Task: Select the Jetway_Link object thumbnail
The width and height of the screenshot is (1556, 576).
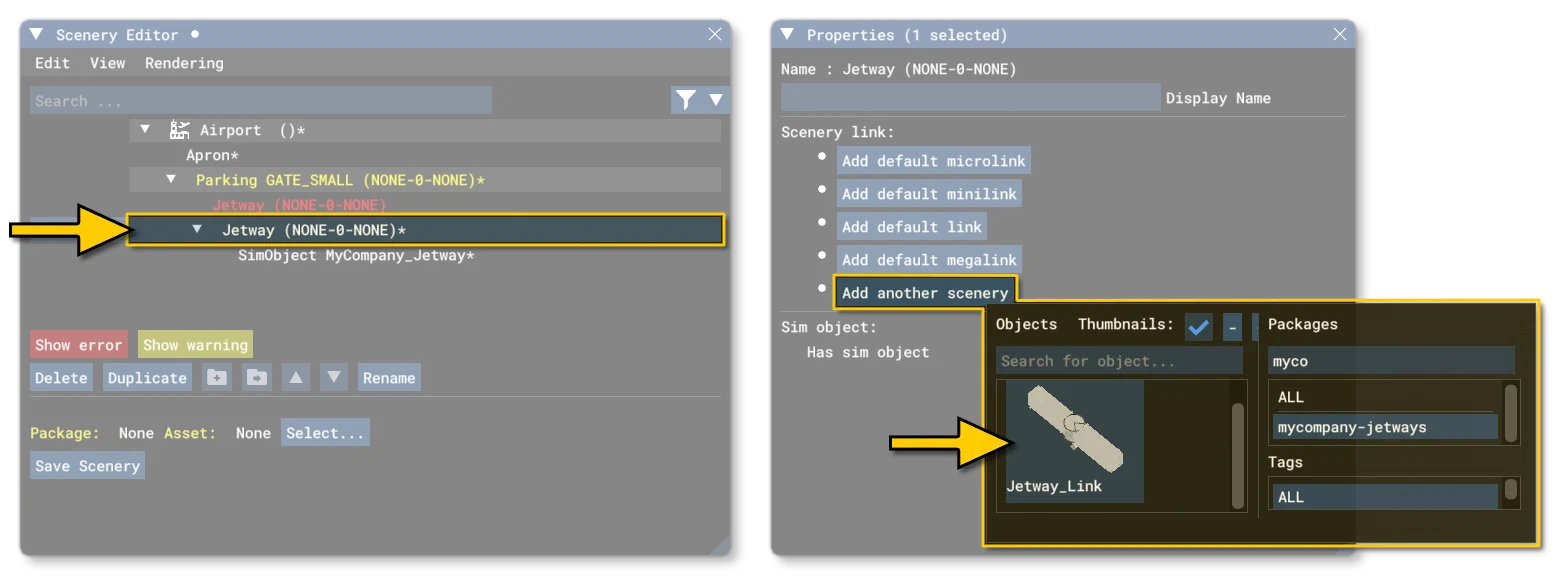Action: pos(1075,441)
